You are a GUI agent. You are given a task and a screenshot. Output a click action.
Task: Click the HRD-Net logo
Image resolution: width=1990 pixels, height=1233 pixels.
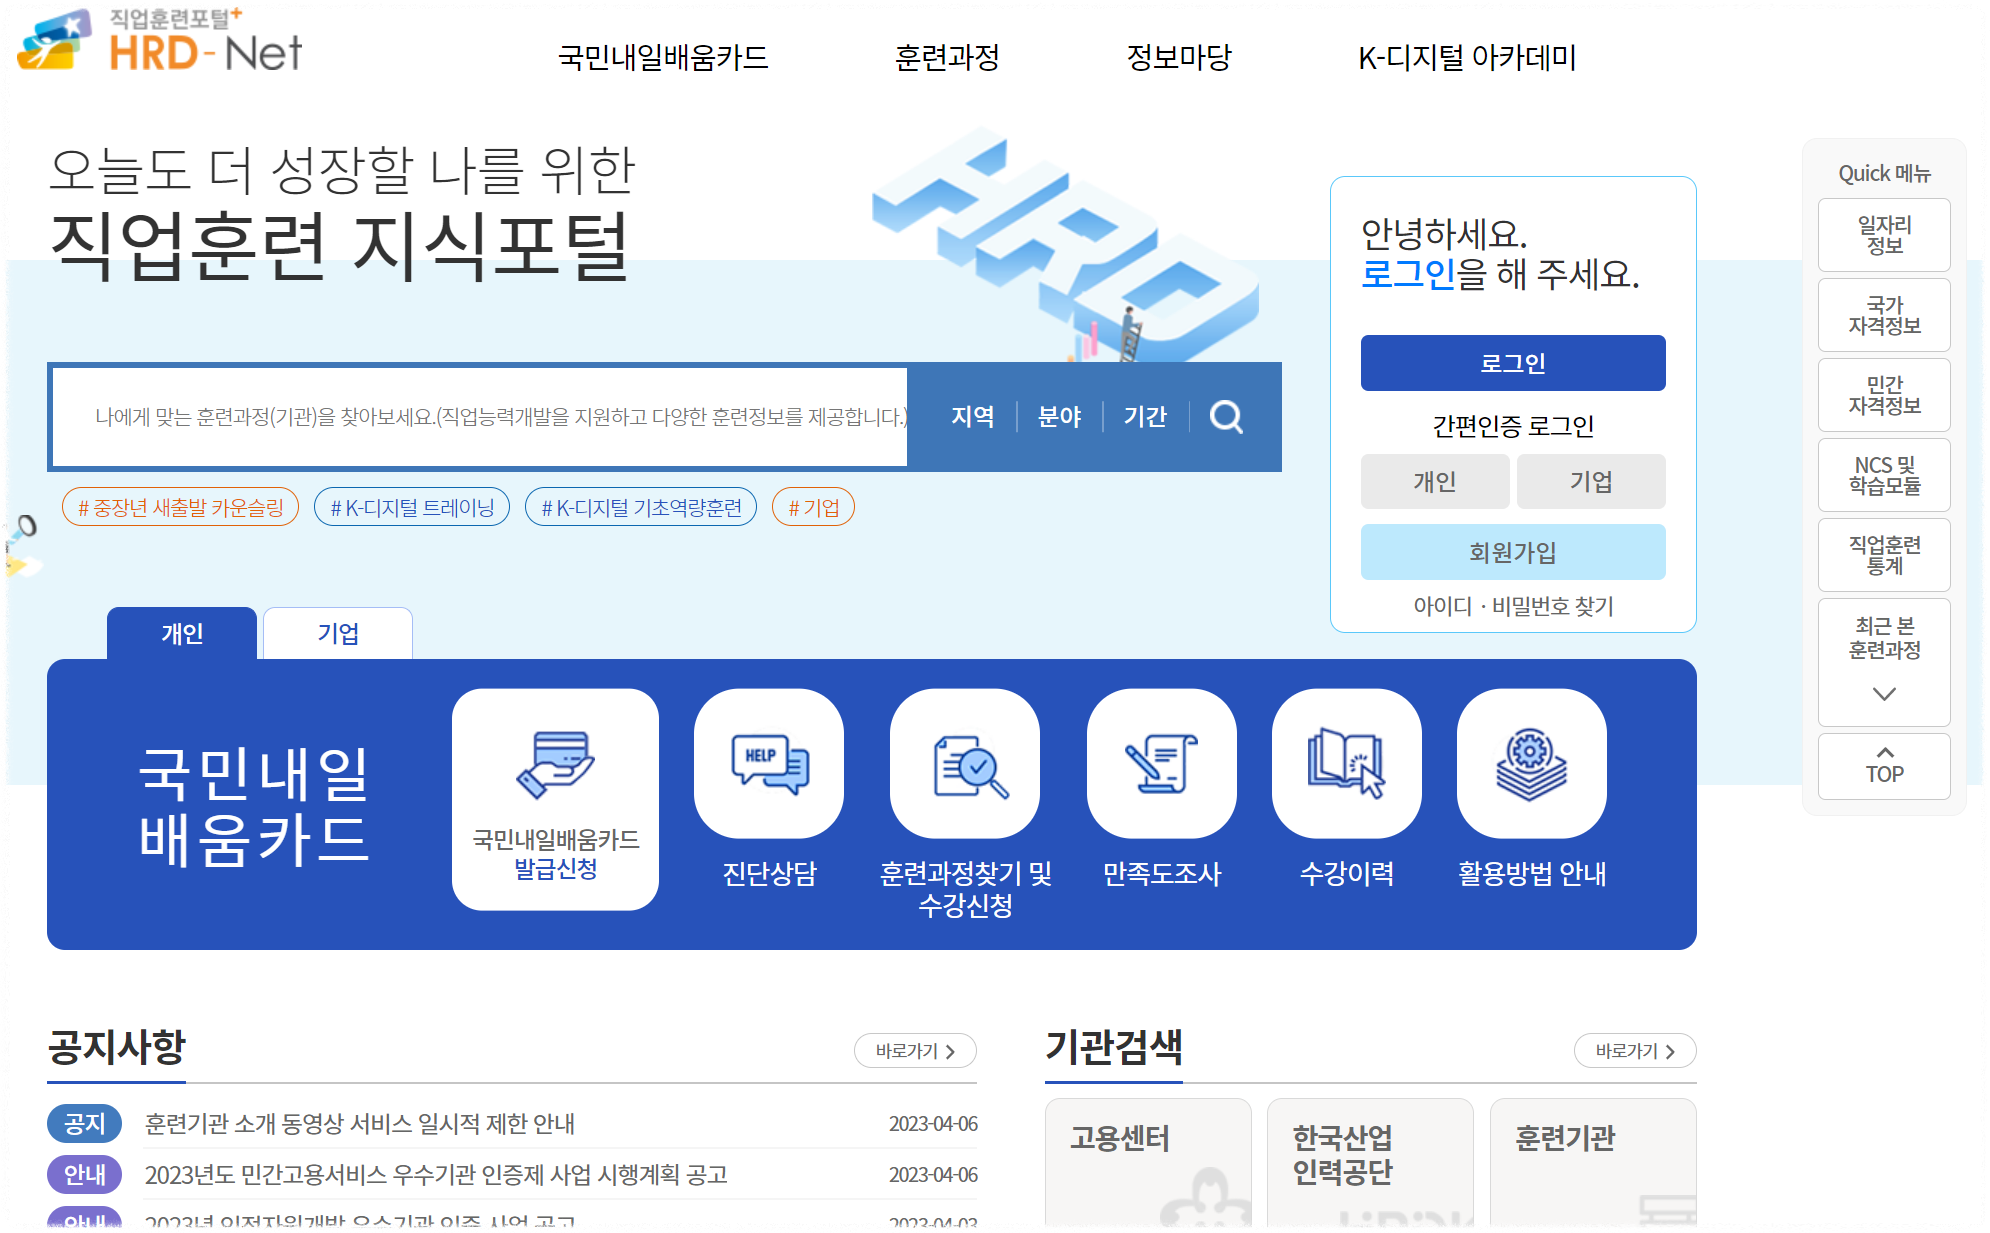pyautogui.click(x=160, y=42)
